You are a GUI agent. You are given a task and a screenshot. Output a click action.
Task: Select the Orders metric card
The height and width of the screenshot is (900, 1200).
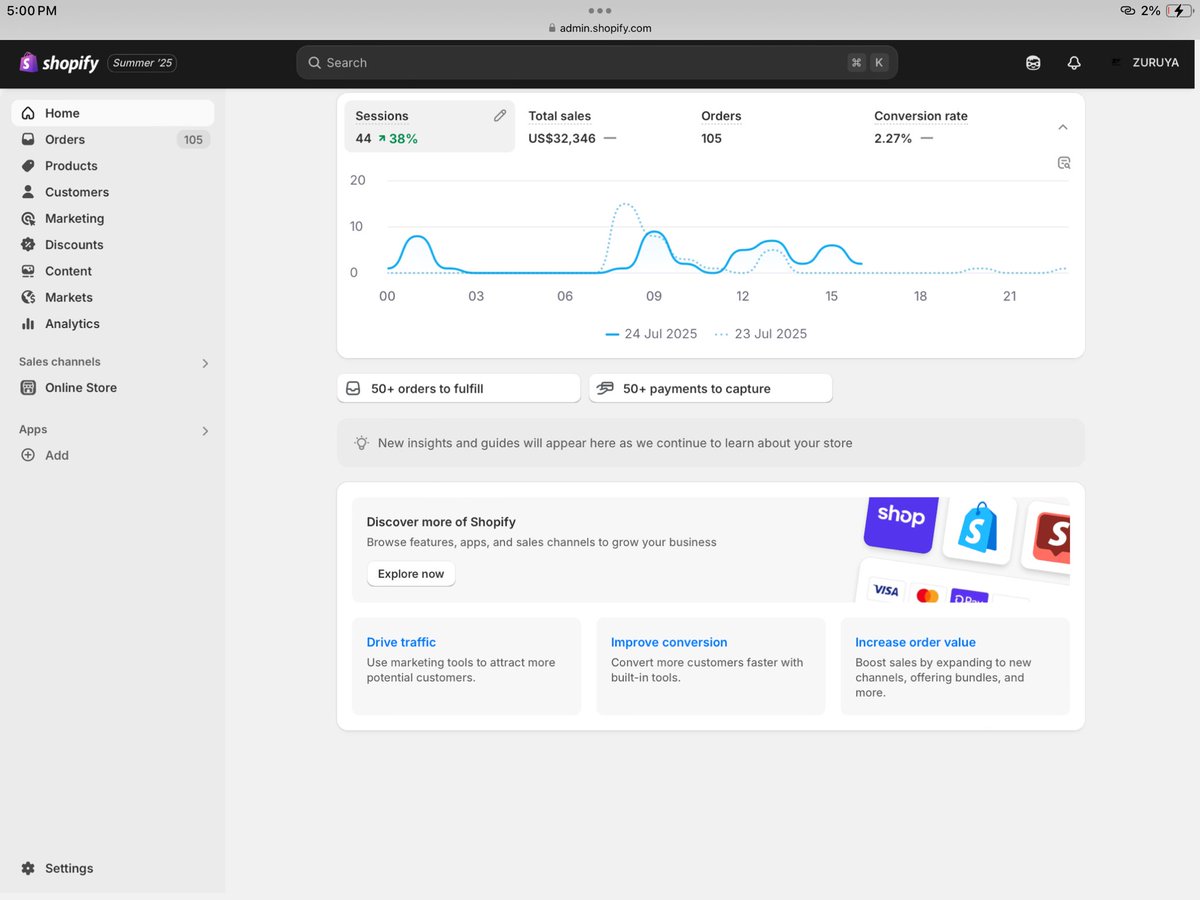click(776, 126)
